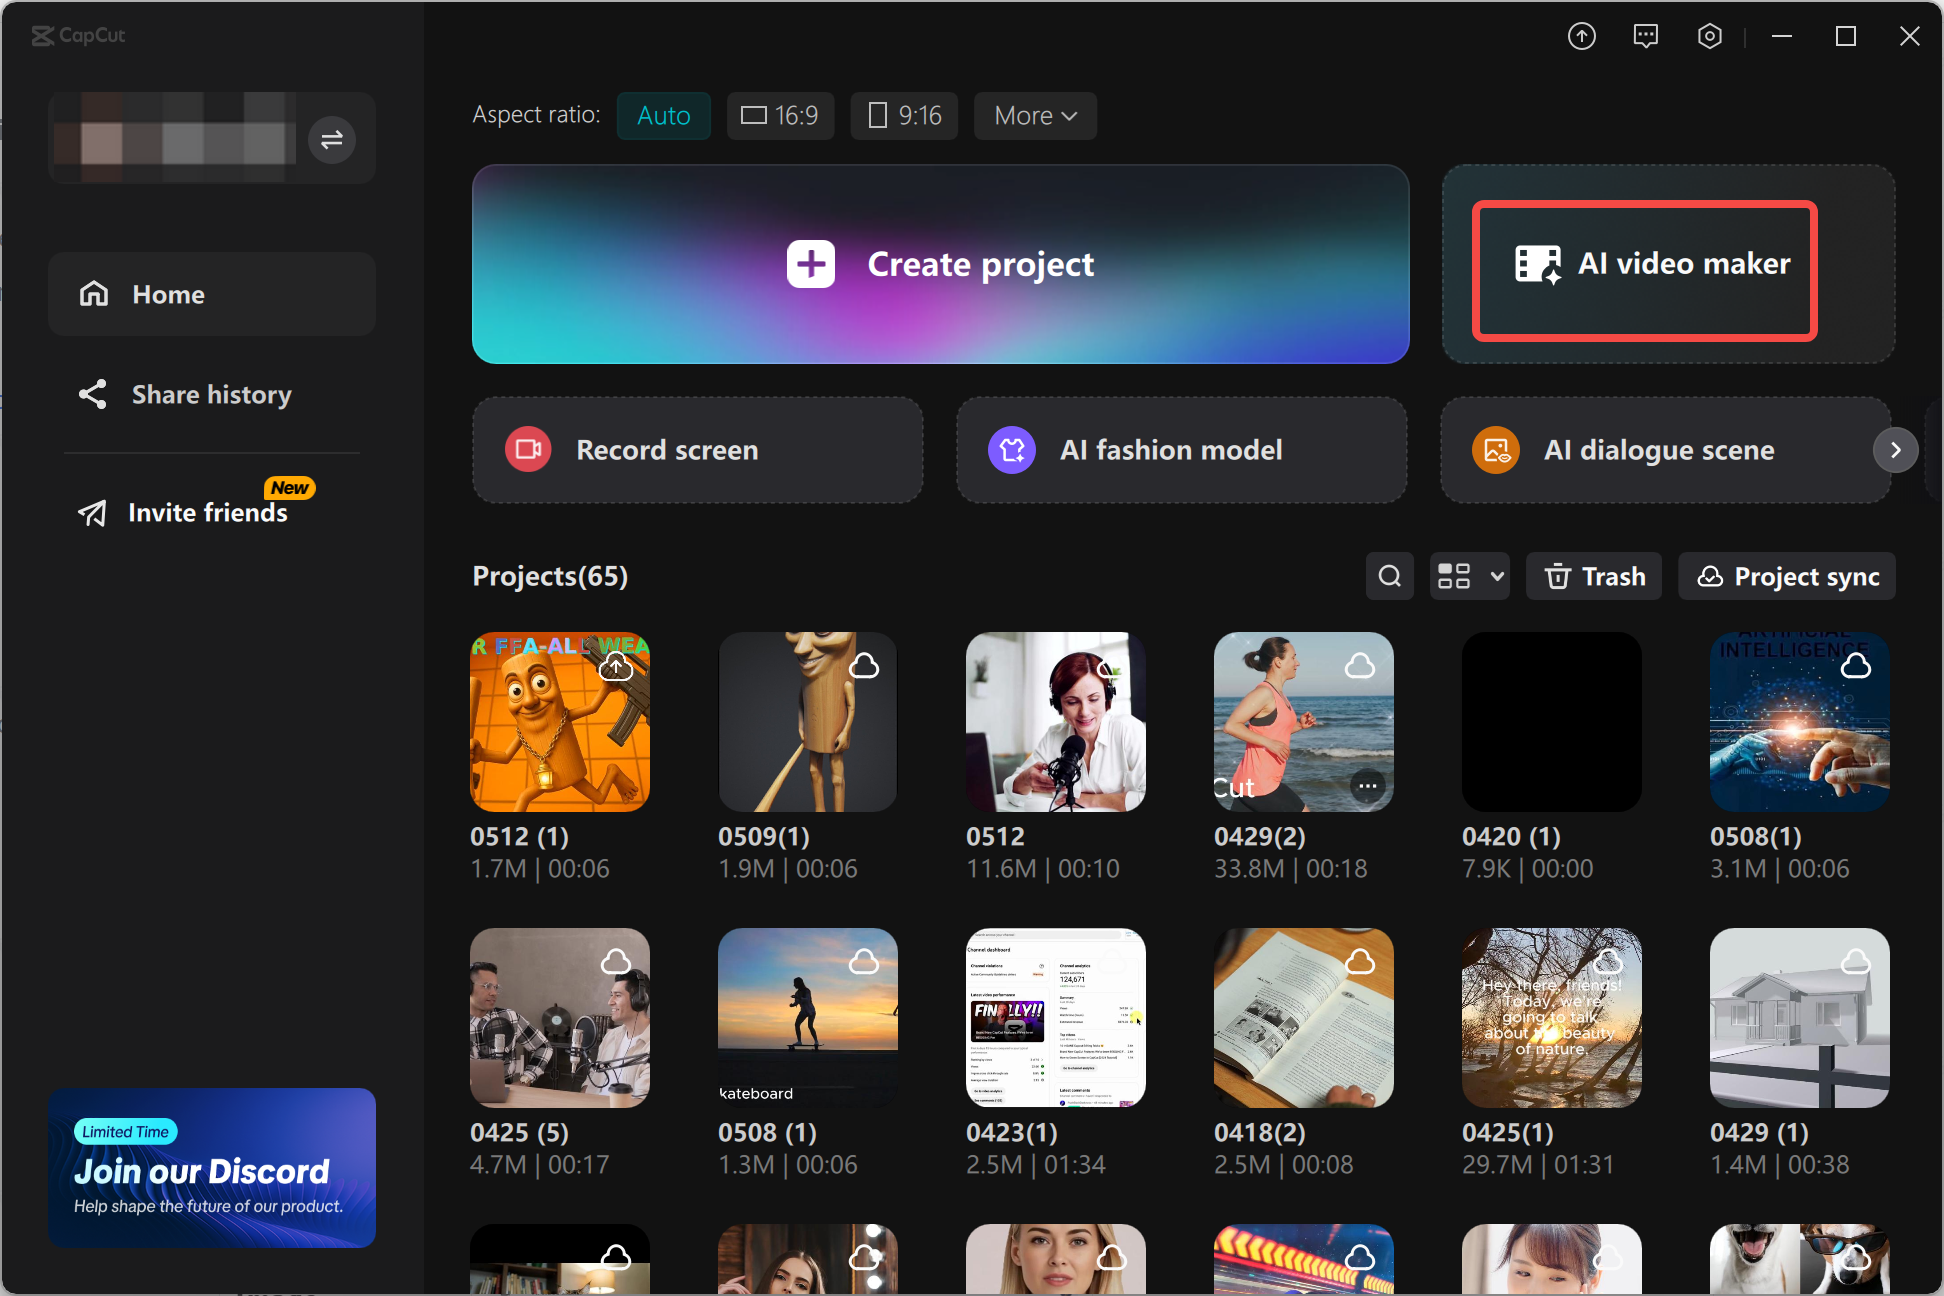Open the feedback chat icon
This screenshot has height=1296, width=1944.
coord(1645,37)
